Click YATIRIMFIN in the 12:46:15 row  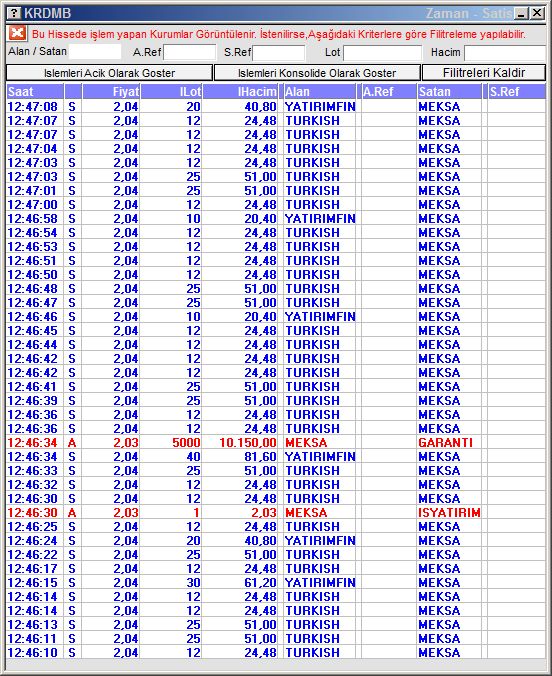[x=320, y=582]
